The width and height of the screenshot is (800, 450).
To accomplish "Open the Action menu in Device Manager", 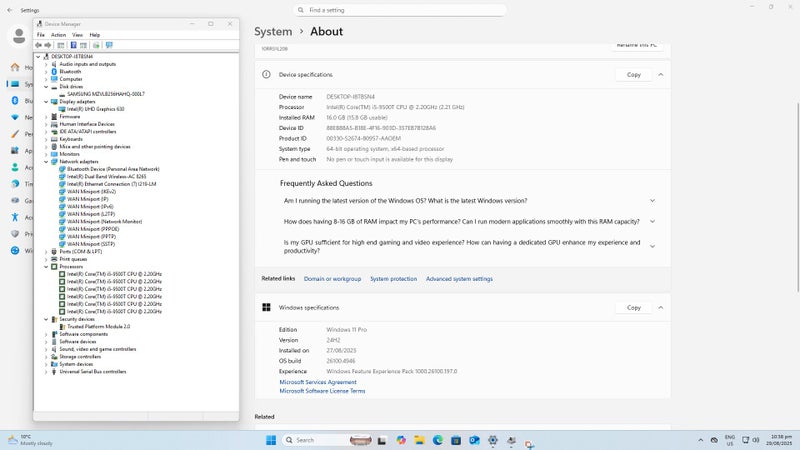I will point(58,35).
